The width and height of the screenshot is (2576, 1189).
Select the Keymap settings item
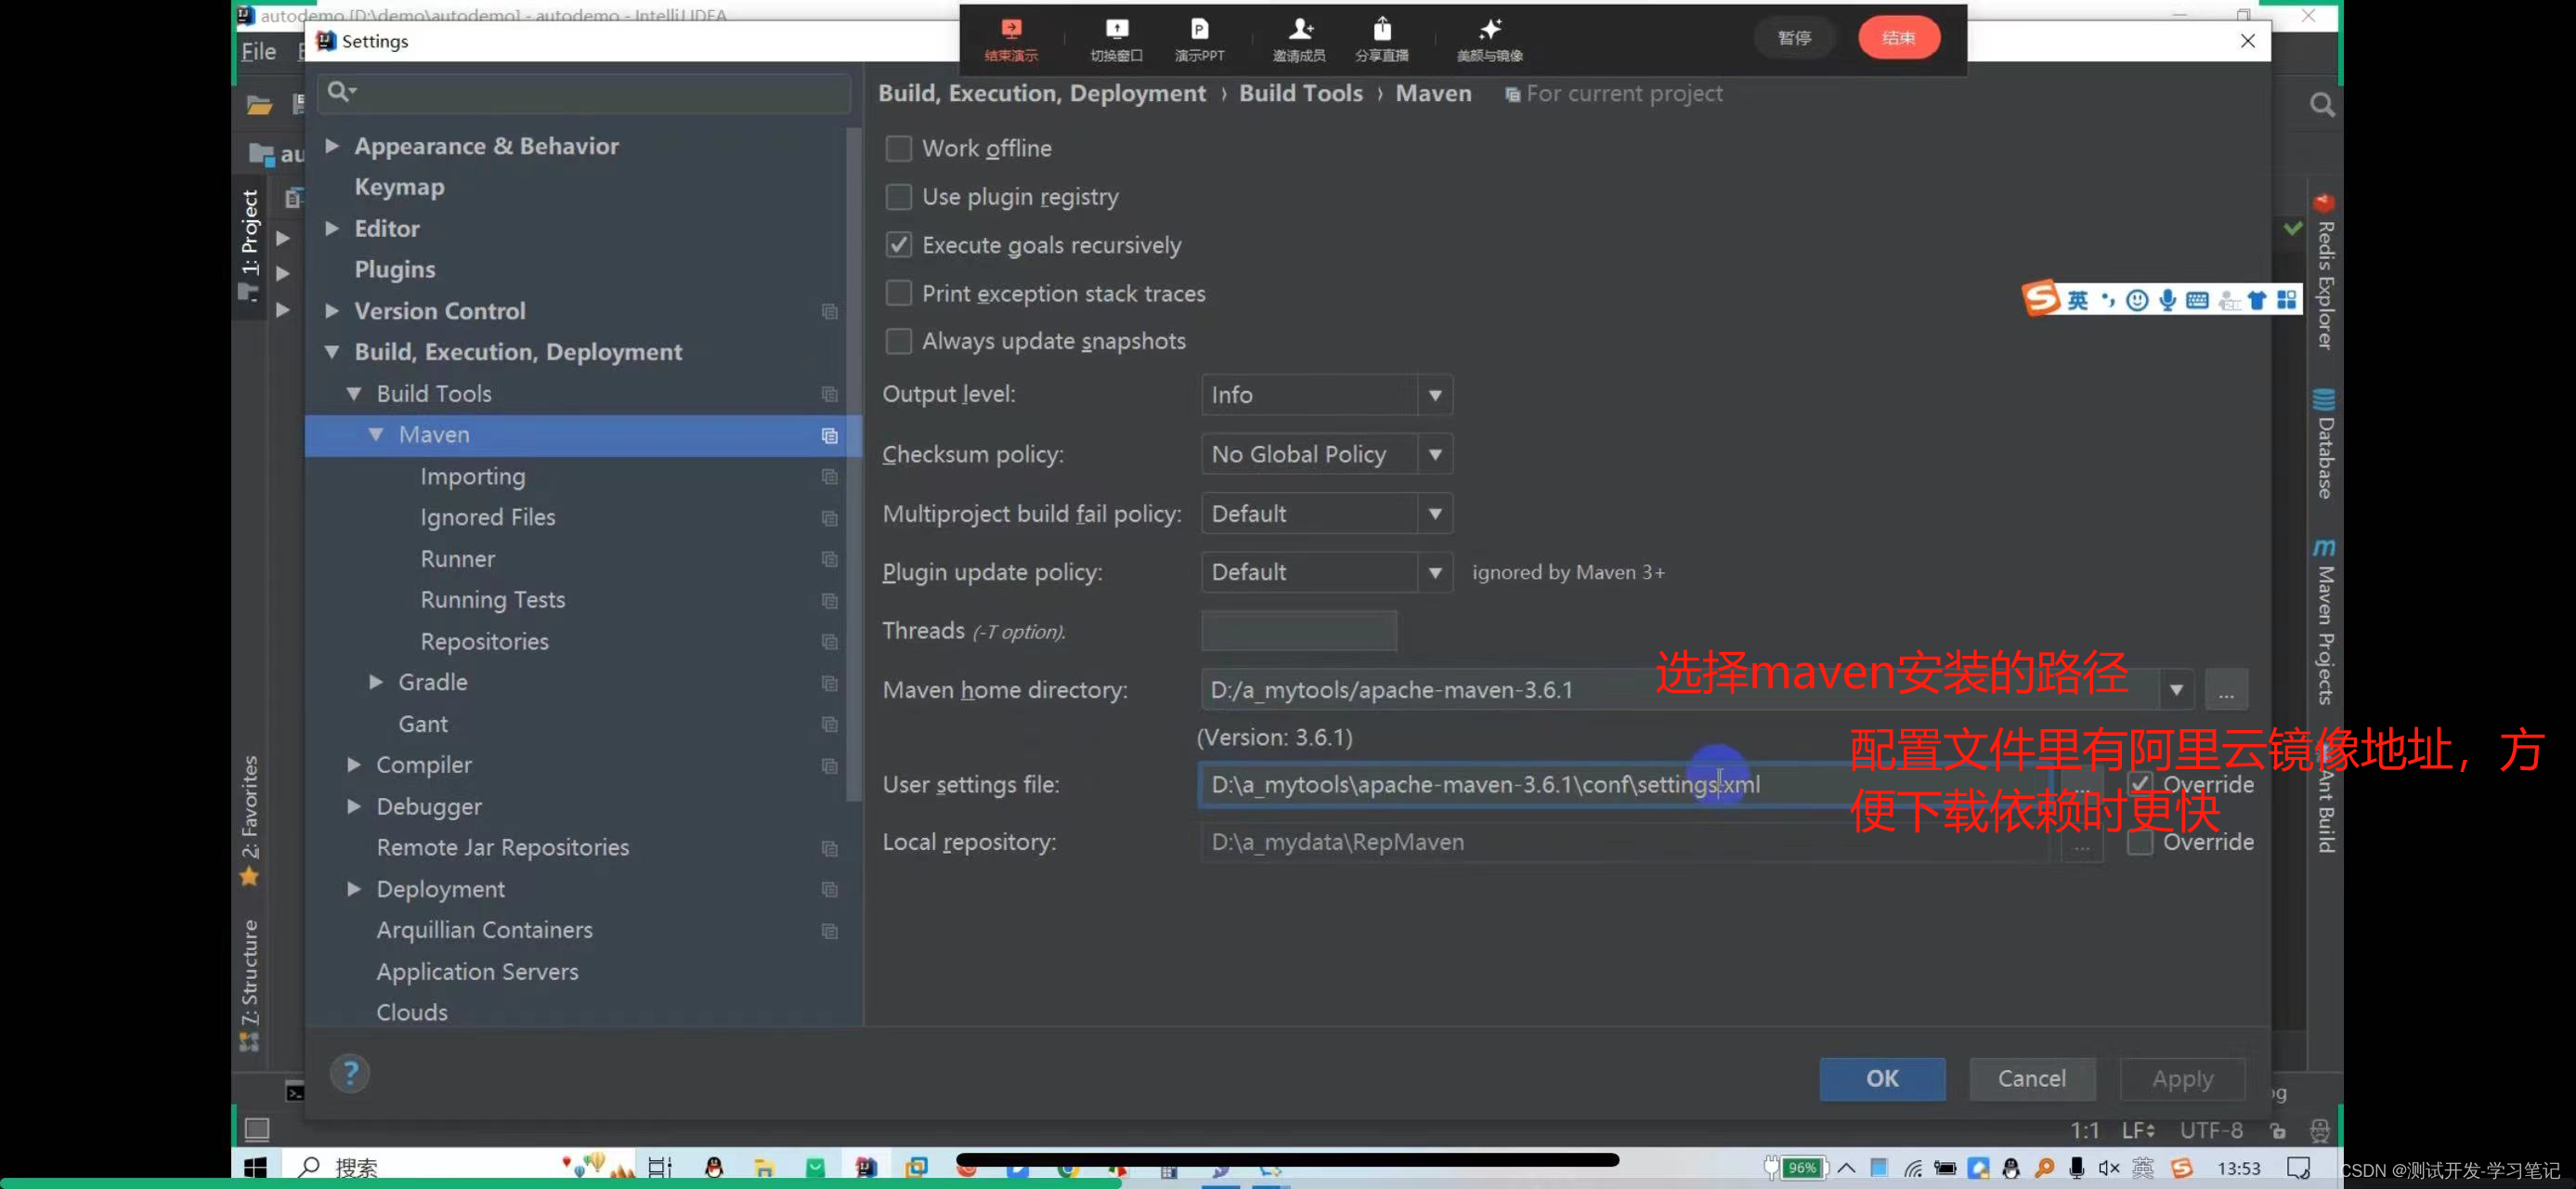click(x=399, y=187)
